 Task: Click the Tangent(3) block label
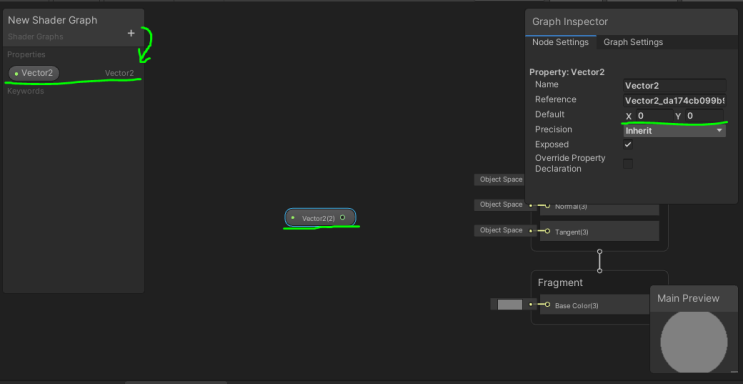(x=571, y=232)
